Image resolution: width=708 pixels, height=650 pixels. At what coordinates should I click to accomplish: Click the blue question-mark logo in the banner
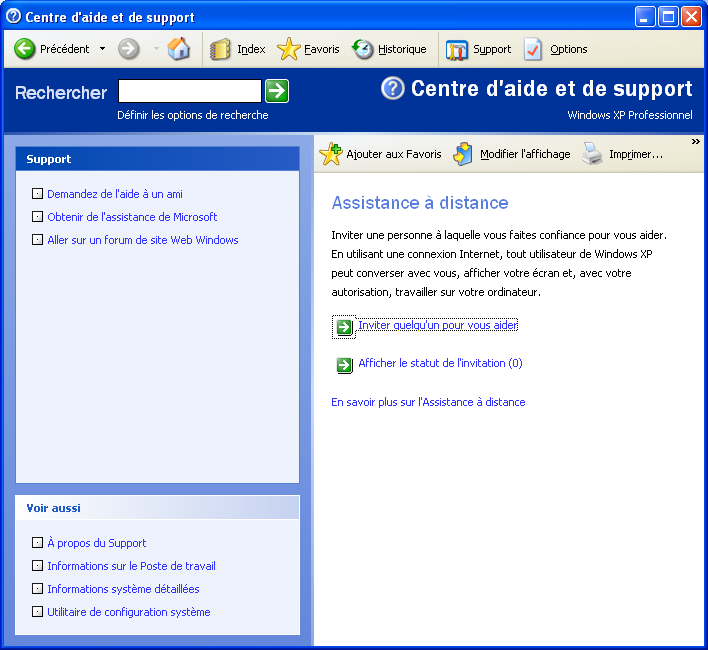pos(392,88)
